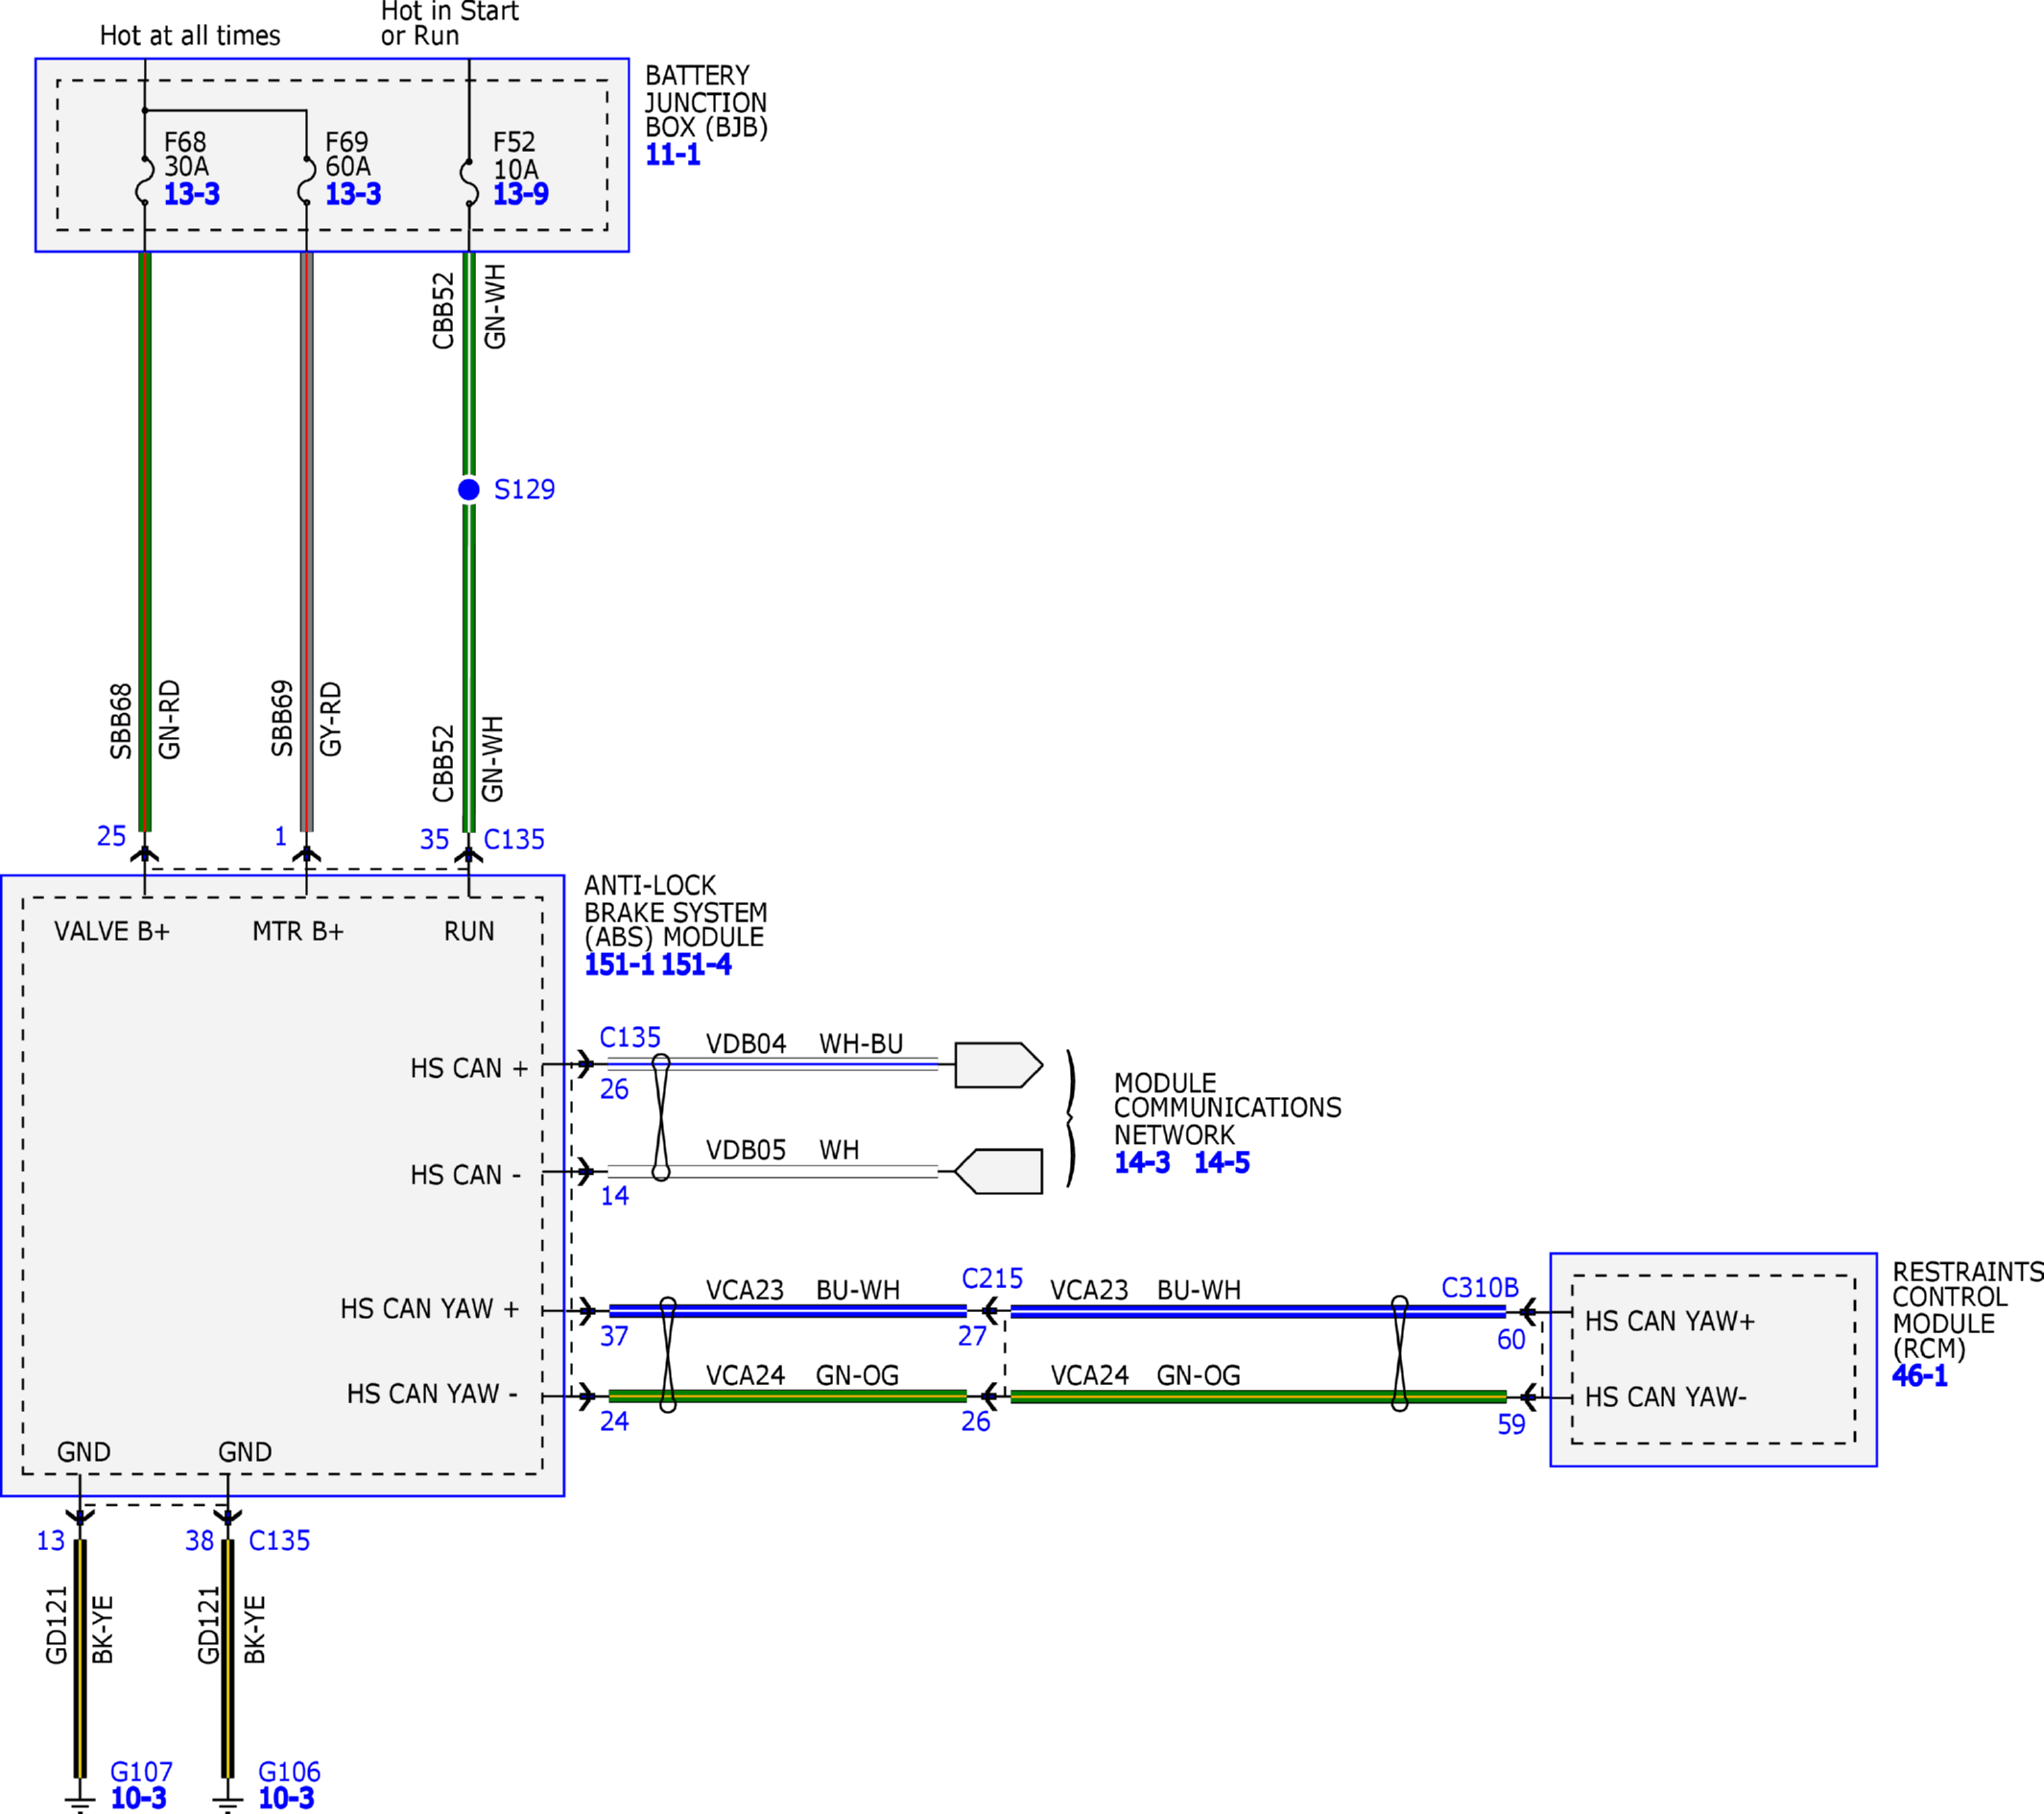Image resolution: width=2044 pixels, height=1814 pixels.
Task: Click the HS CAN + off-page arrow connector
Action: point(998,1065)
